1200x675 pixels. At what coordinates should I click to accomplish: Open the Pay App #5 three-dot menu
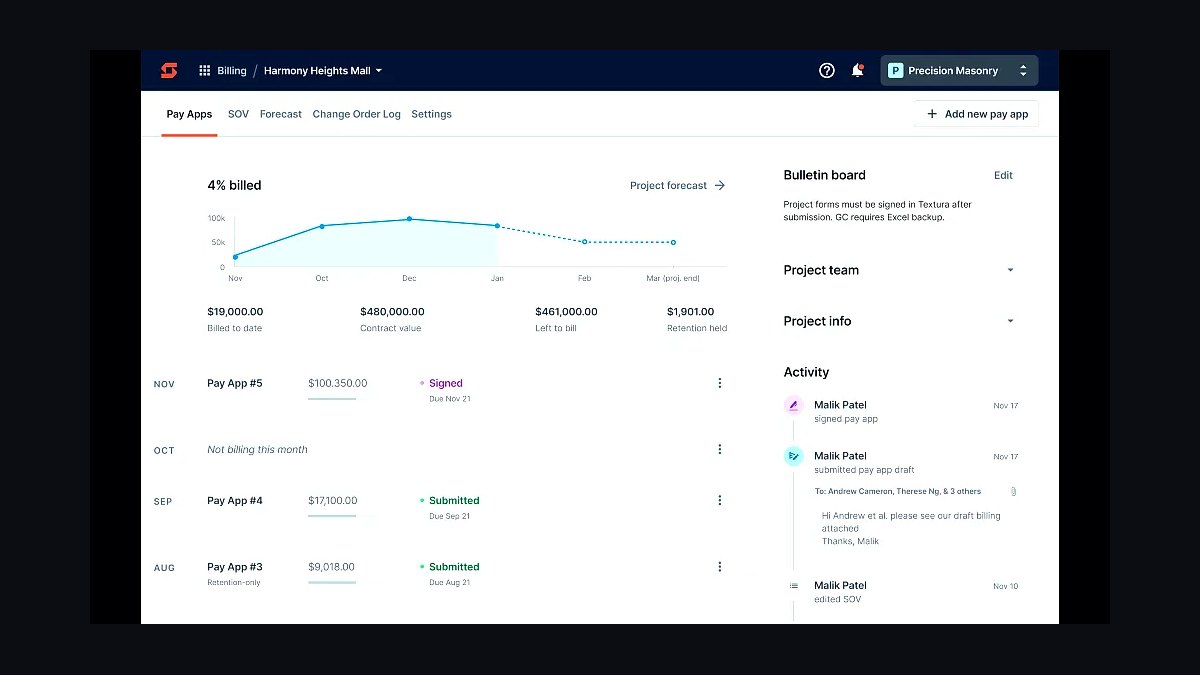click(x=720, y=383)
